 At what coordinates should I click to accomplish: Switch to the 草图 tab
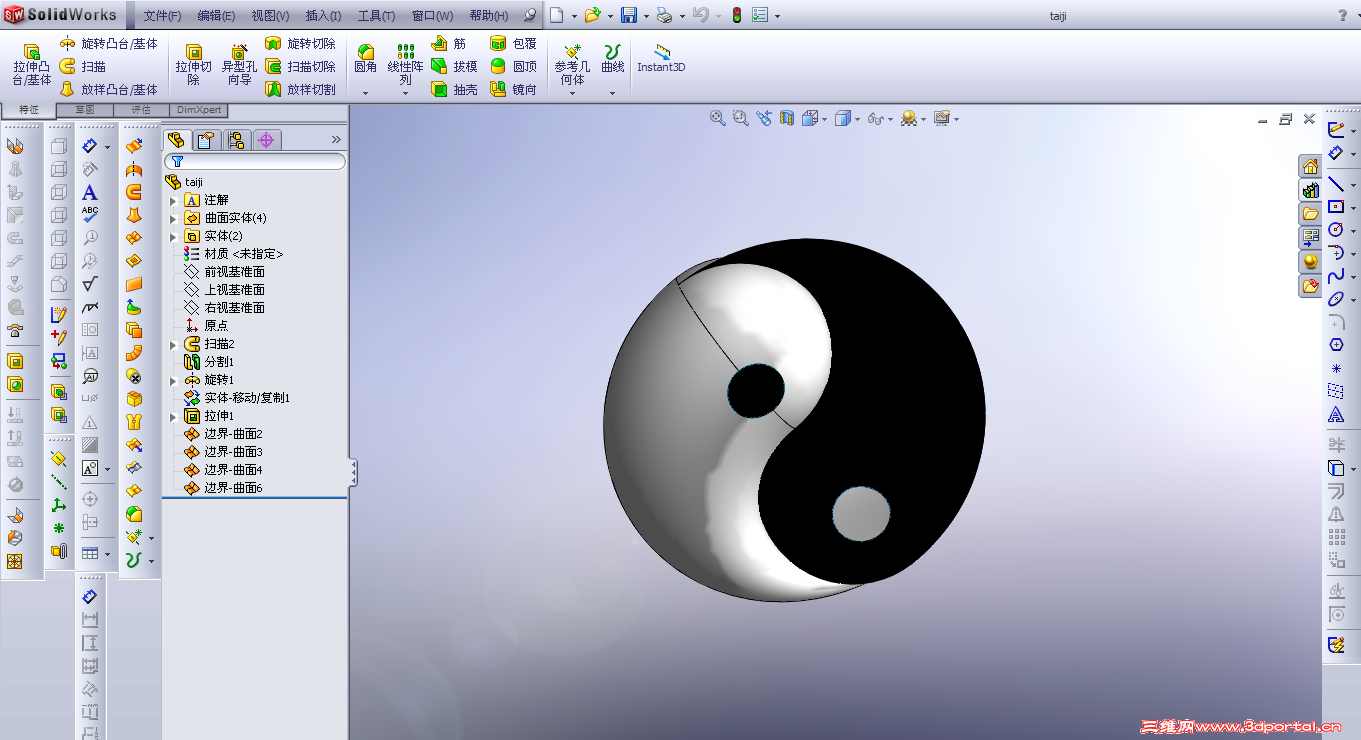(x=85, y=110)
